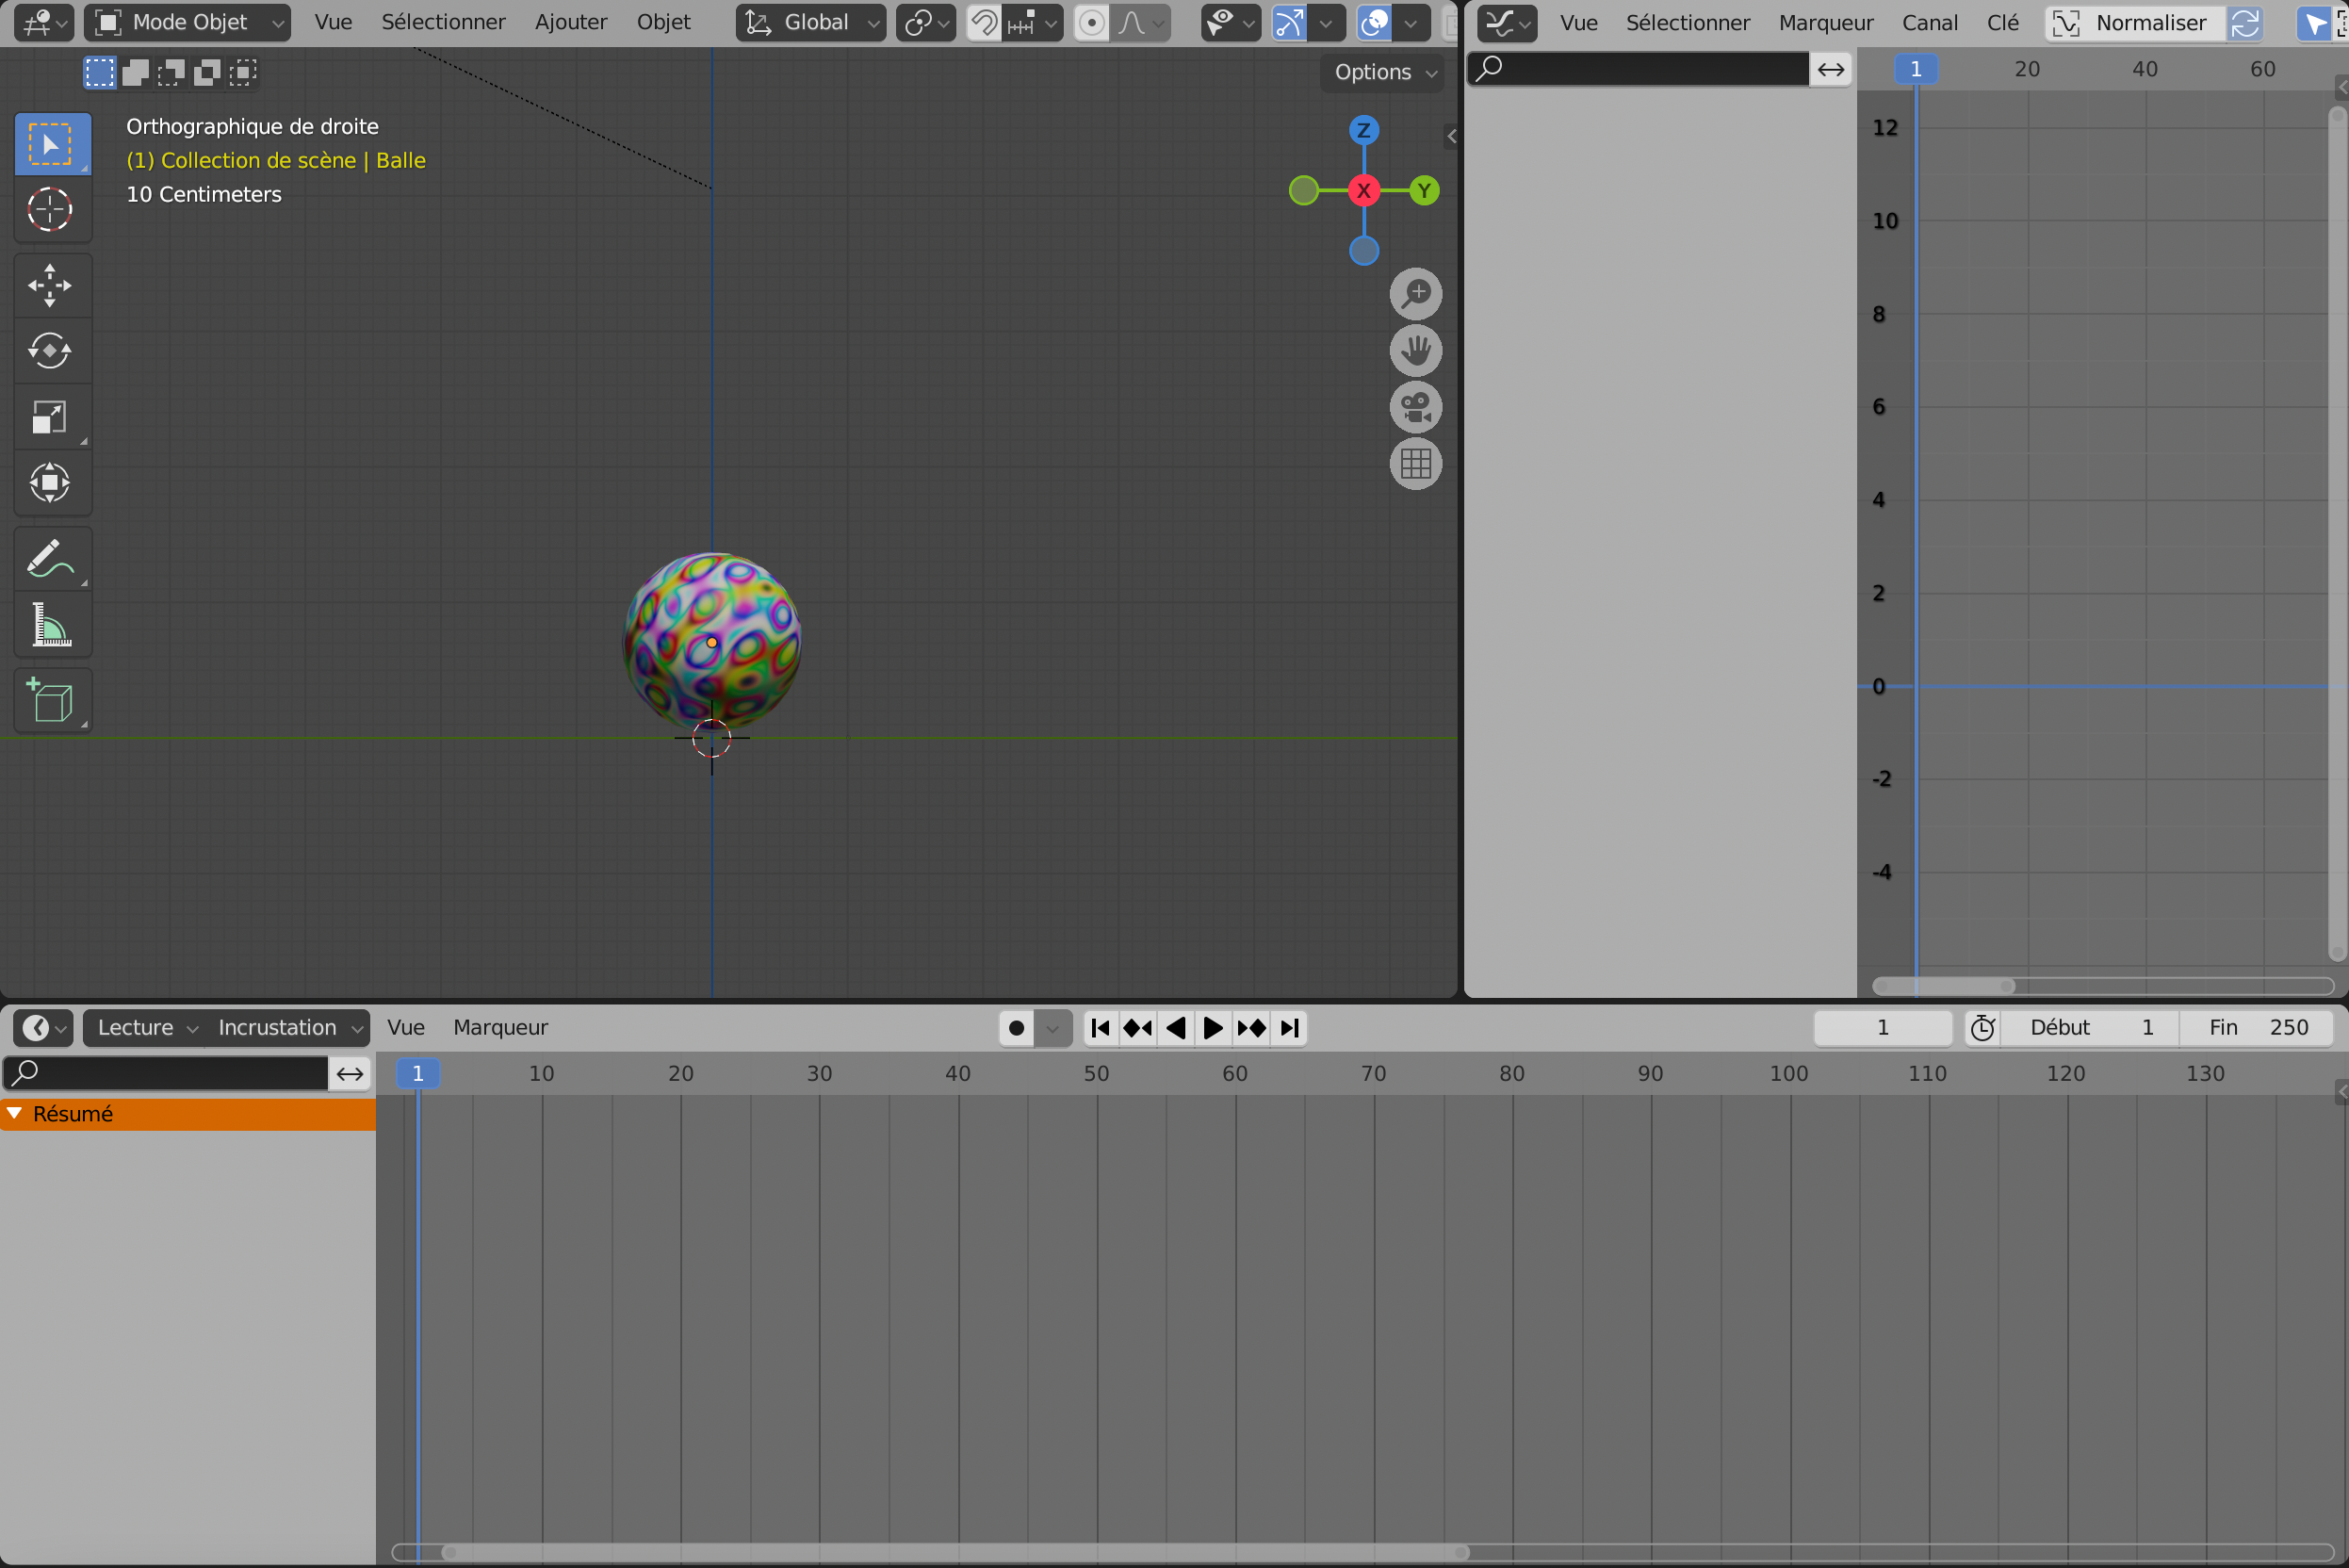This screenshot has height=1568, width=2349.
Task: Enable auto keying record button
Action: 1016,1028
